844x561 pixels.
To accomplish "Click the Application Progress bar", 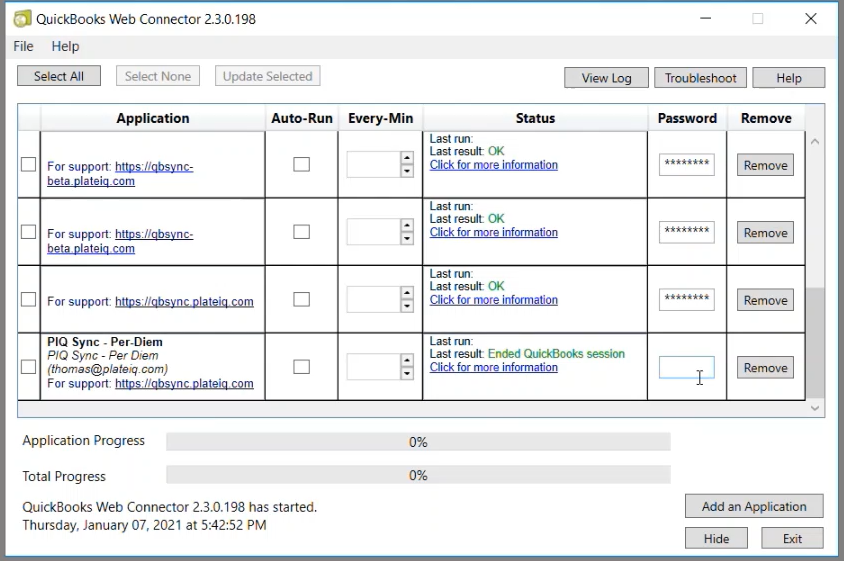I will pyautogui.click(x=418, y=441).
